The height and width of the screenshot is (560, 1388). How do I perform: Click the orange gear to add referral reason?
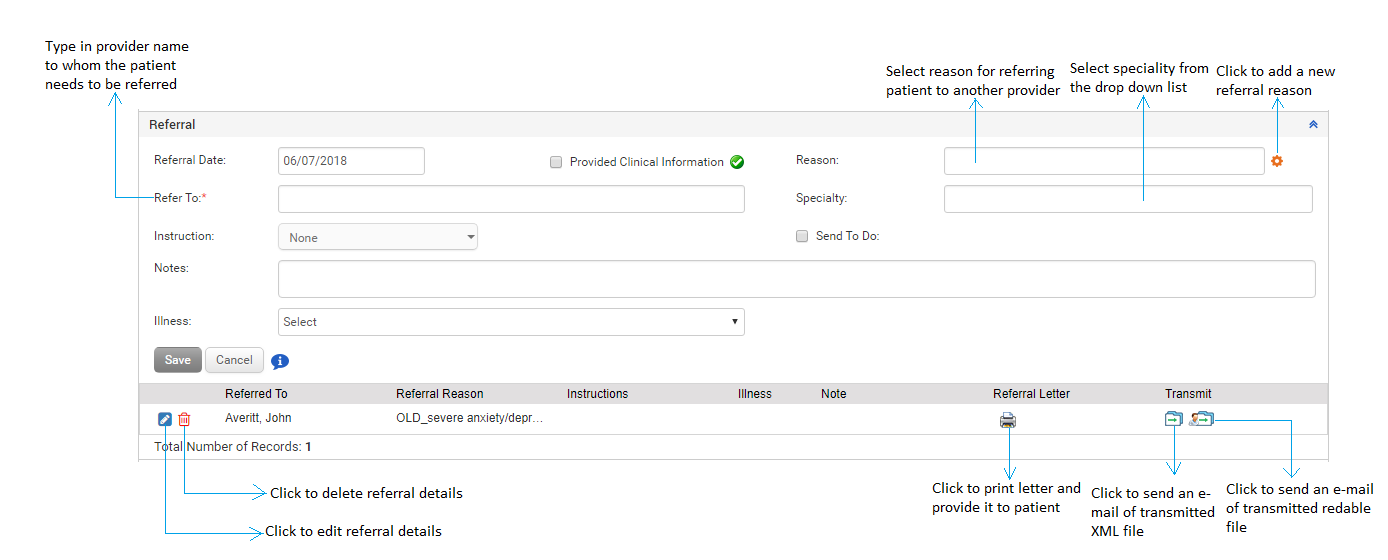tap(1277, 161)
